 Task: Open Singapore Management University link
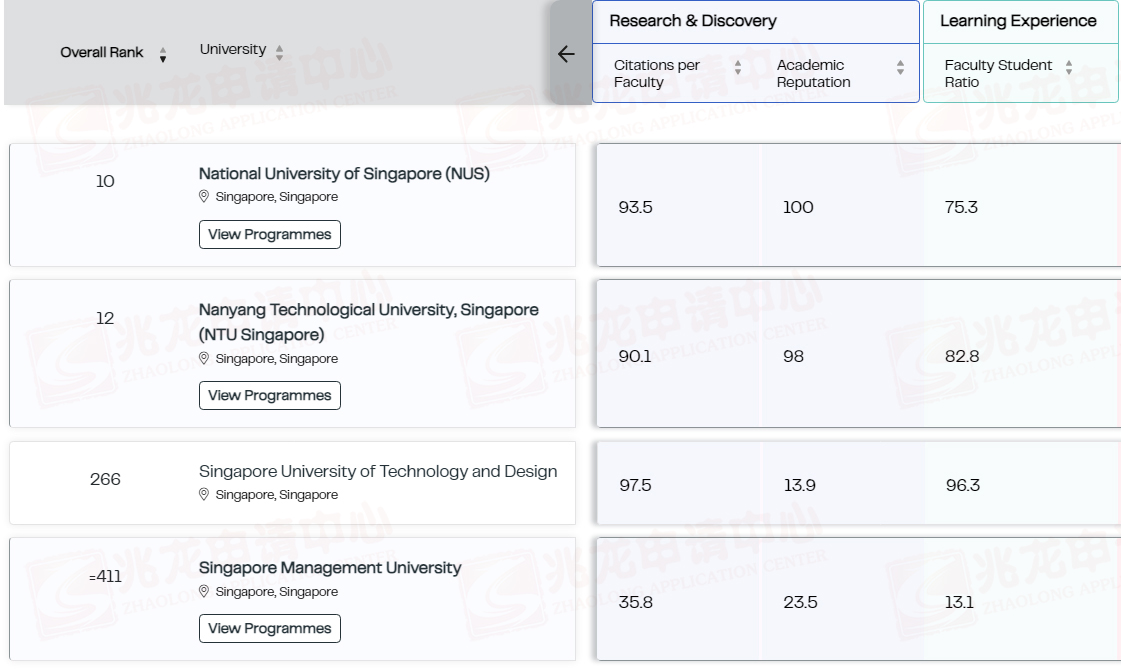pos(330,568)
